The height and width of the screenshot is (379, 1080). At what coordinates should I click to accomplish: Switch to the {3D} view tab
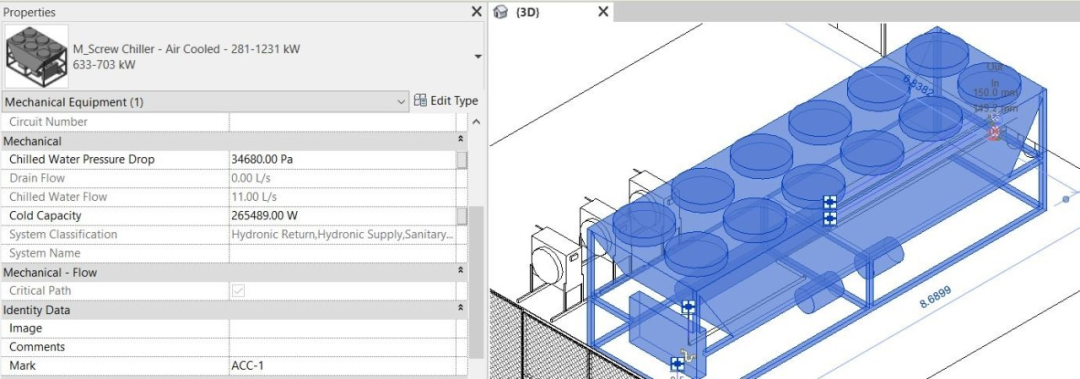click(x=527, y=12)
